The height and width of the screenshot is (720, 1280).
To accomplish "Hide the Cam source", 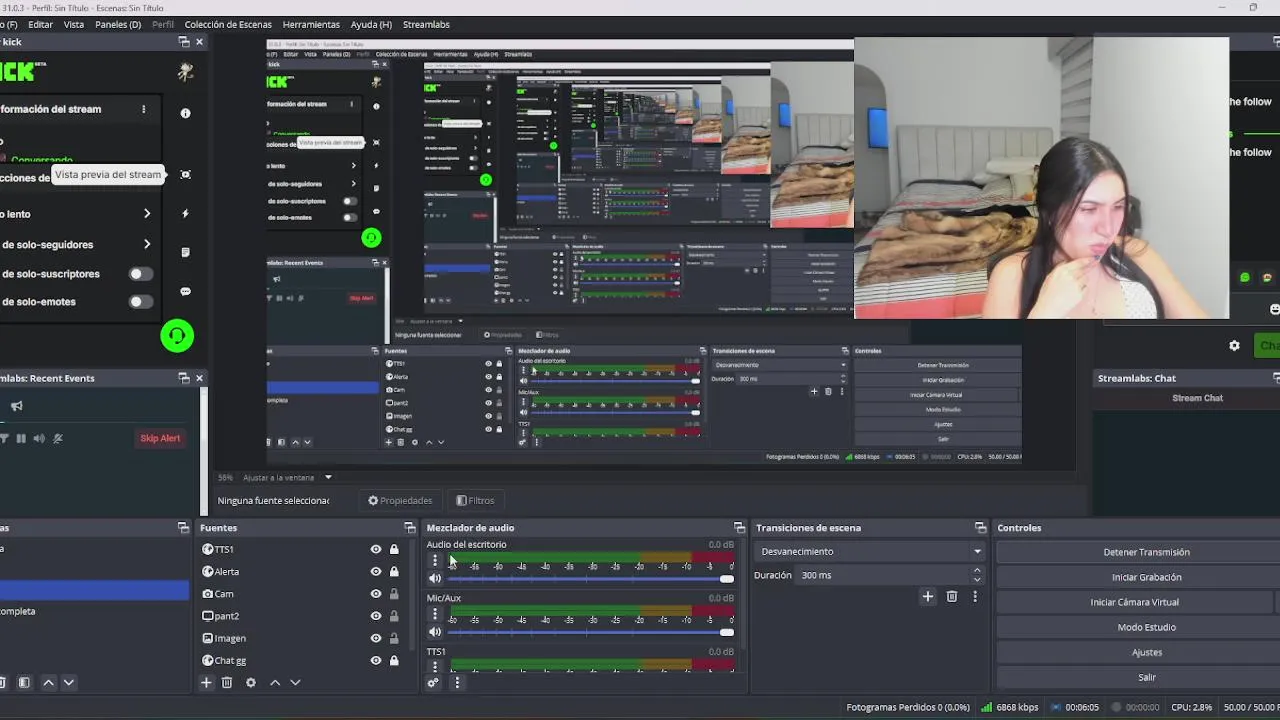I will [376, 593].
